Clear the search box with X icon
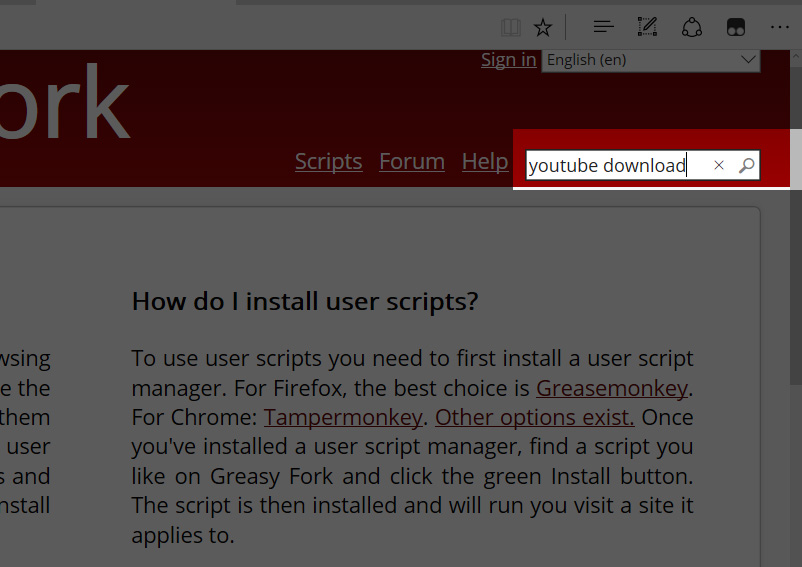Viewport: 802px width, 567px height. tap(719, 165)
